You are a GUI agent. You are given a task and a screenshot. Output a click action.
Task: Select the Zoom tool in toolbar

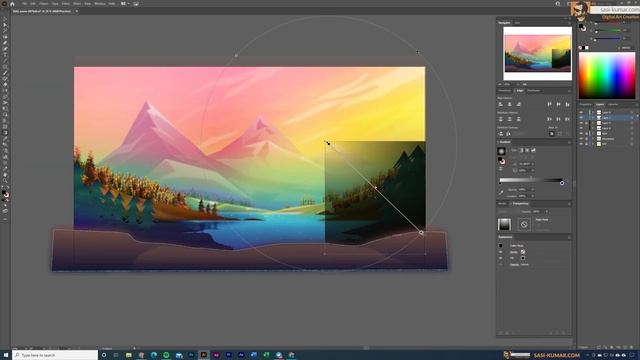click(x=5, y=180)
